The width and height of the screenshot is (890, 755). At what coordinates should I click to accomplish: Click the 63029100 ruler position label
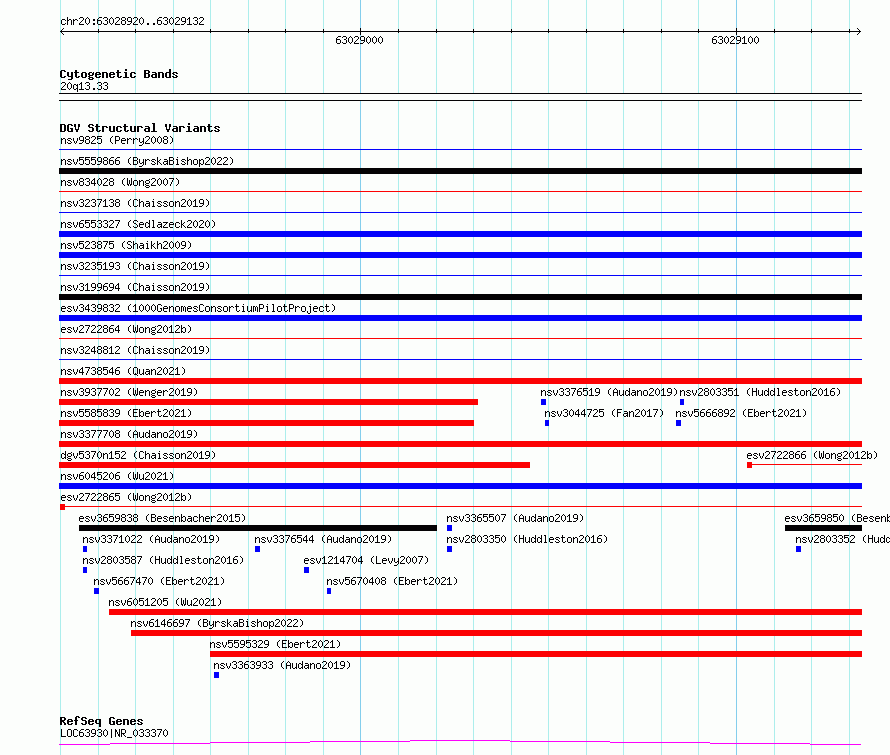click(735, 40)
